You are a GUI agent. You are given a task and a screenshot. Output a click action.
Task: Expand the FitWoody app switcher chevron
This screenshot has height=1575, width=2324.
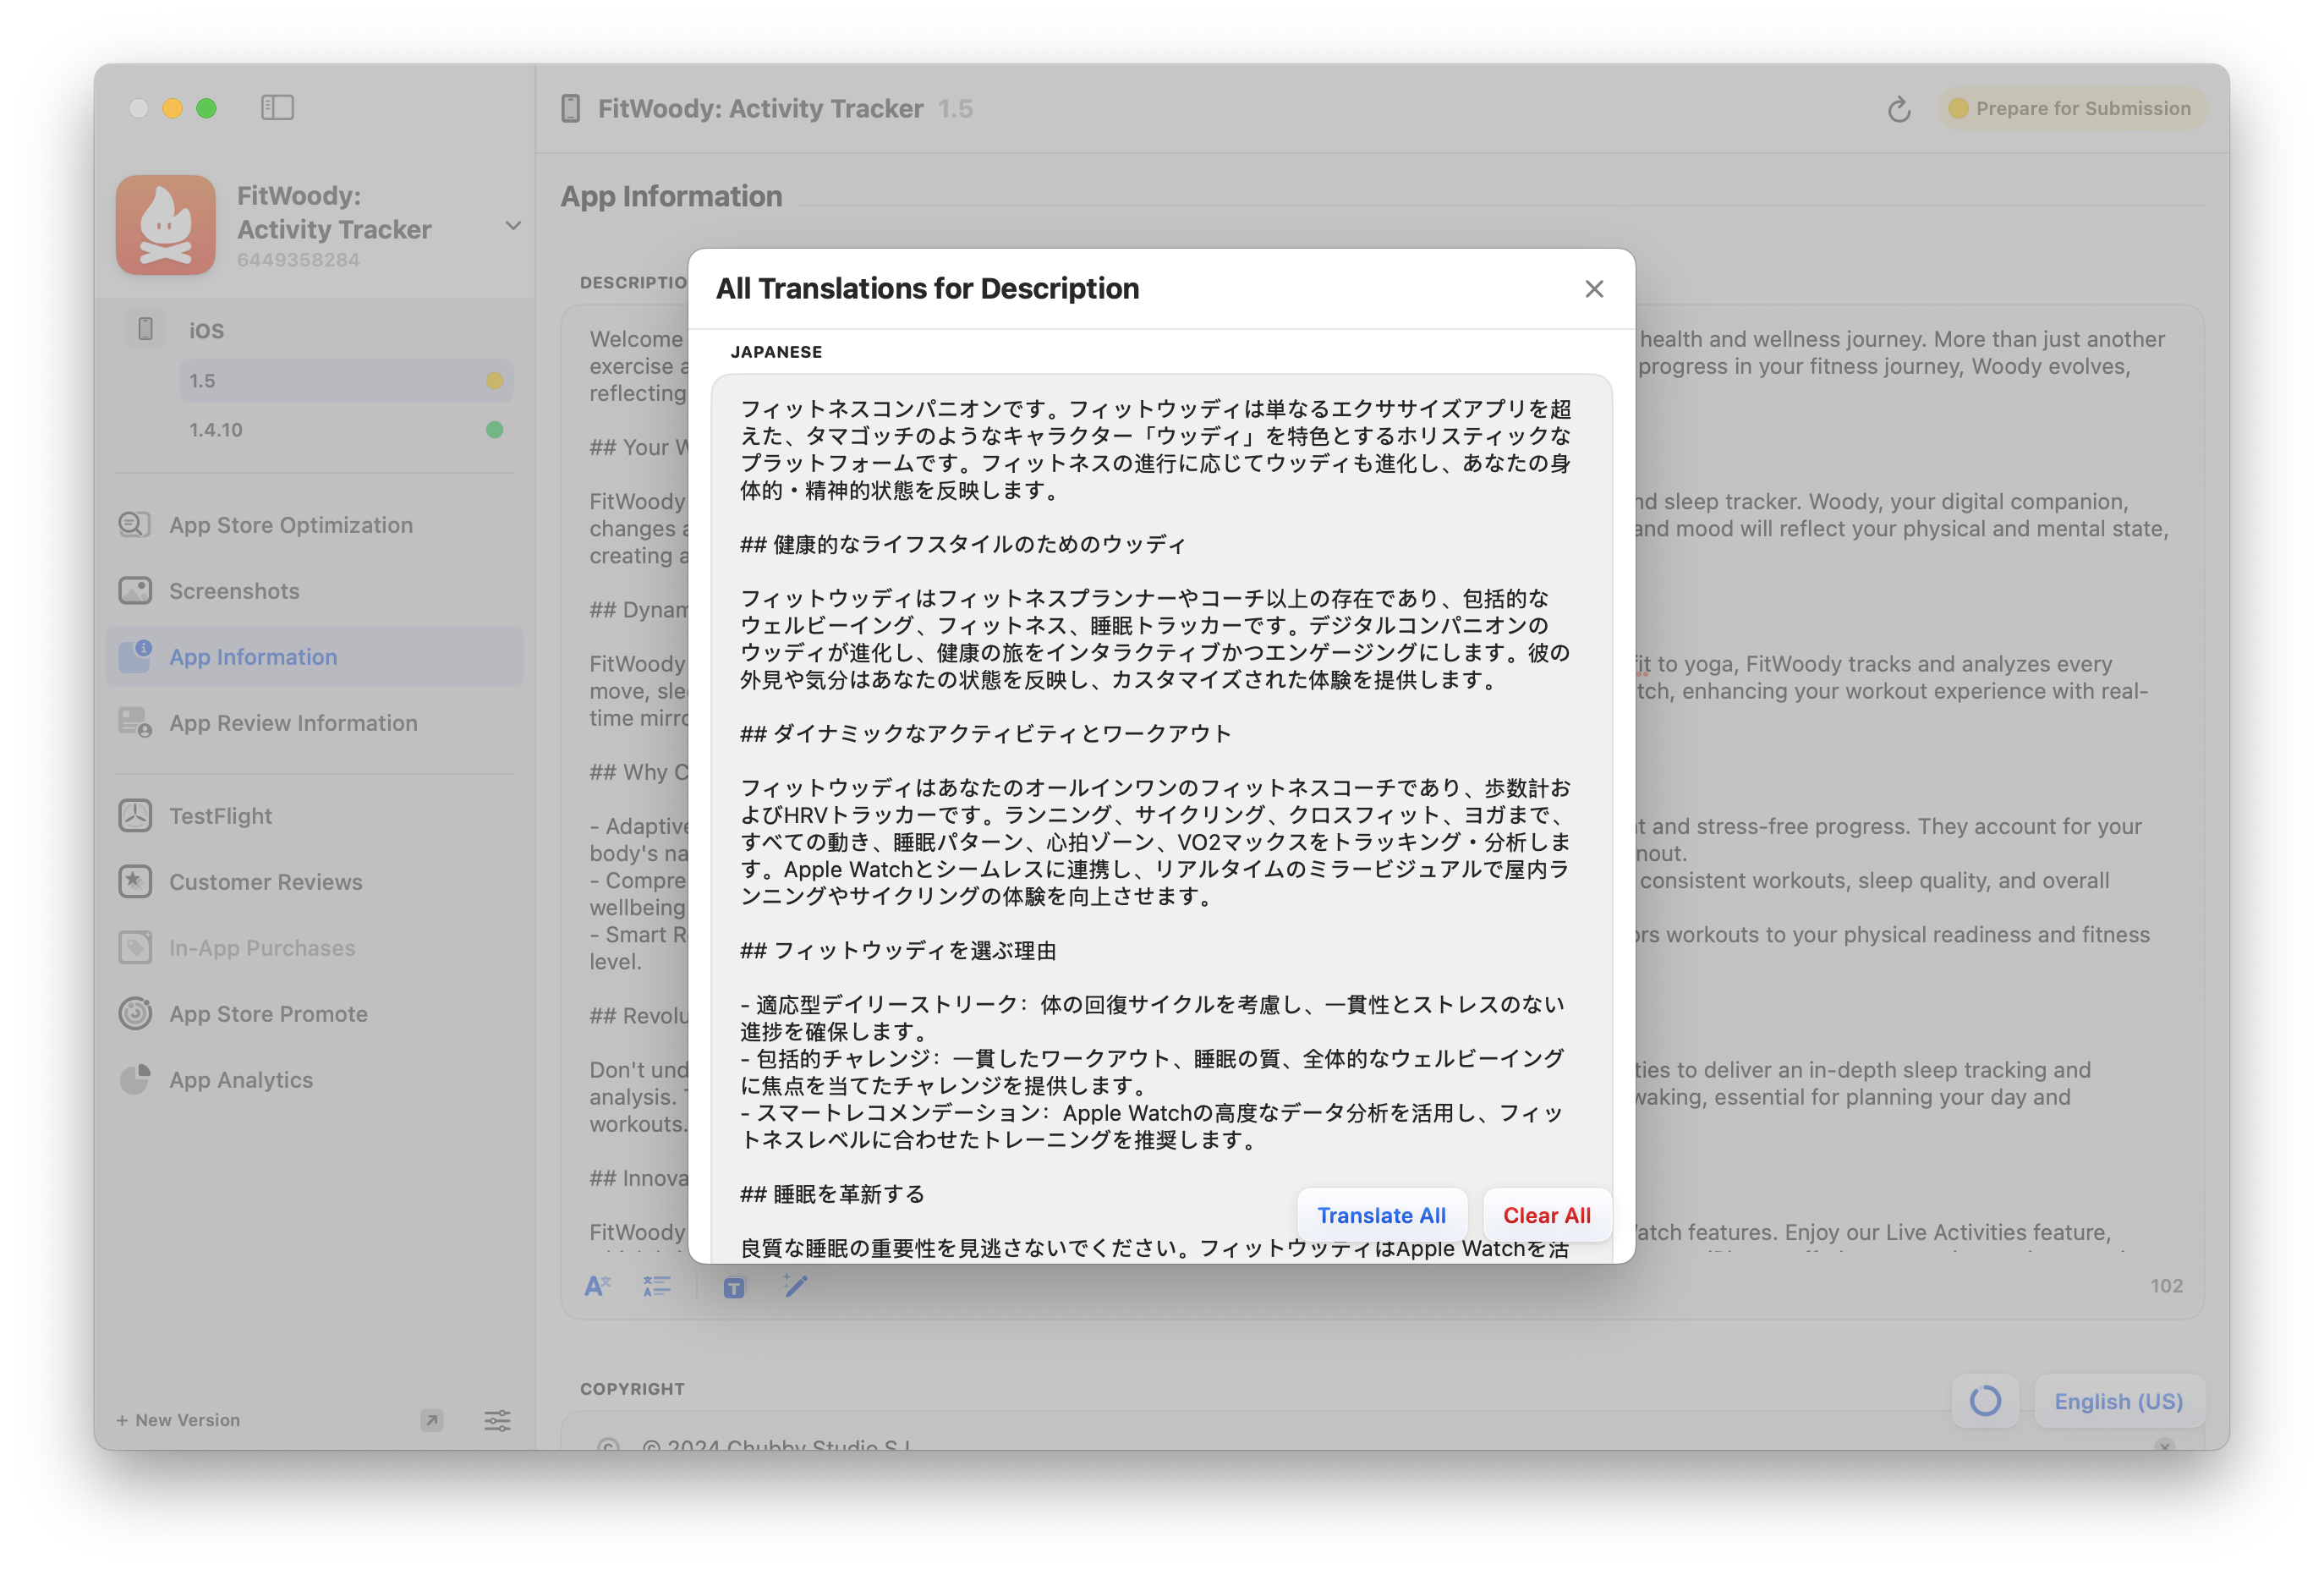click(x=513, y=226)
